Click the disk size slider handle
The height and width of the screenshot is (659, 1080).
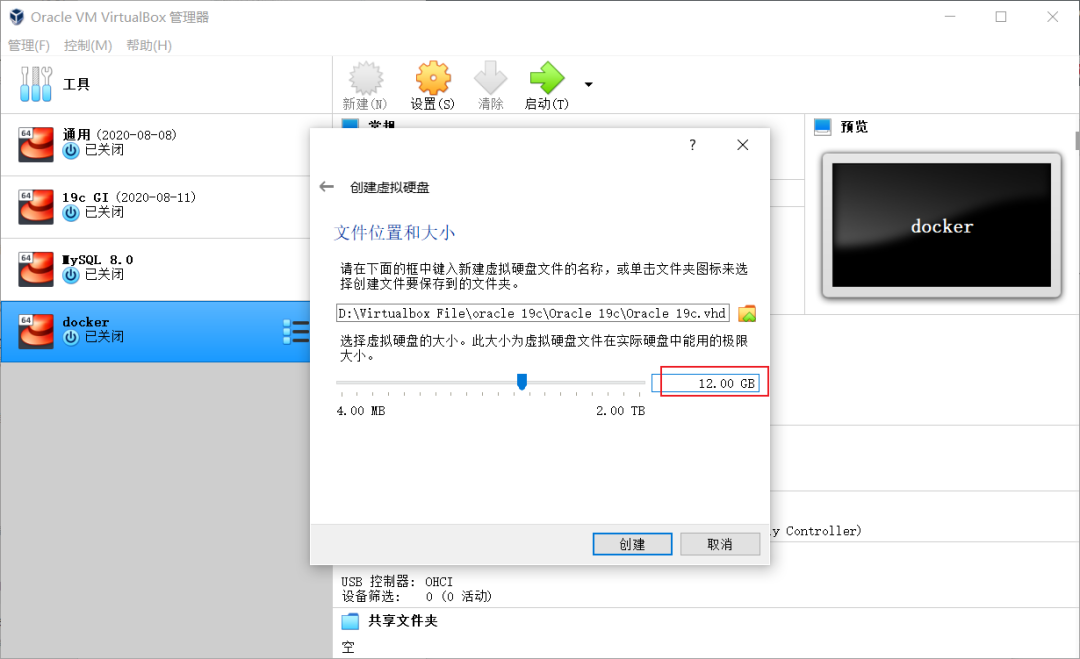click(x=522, y=381)
